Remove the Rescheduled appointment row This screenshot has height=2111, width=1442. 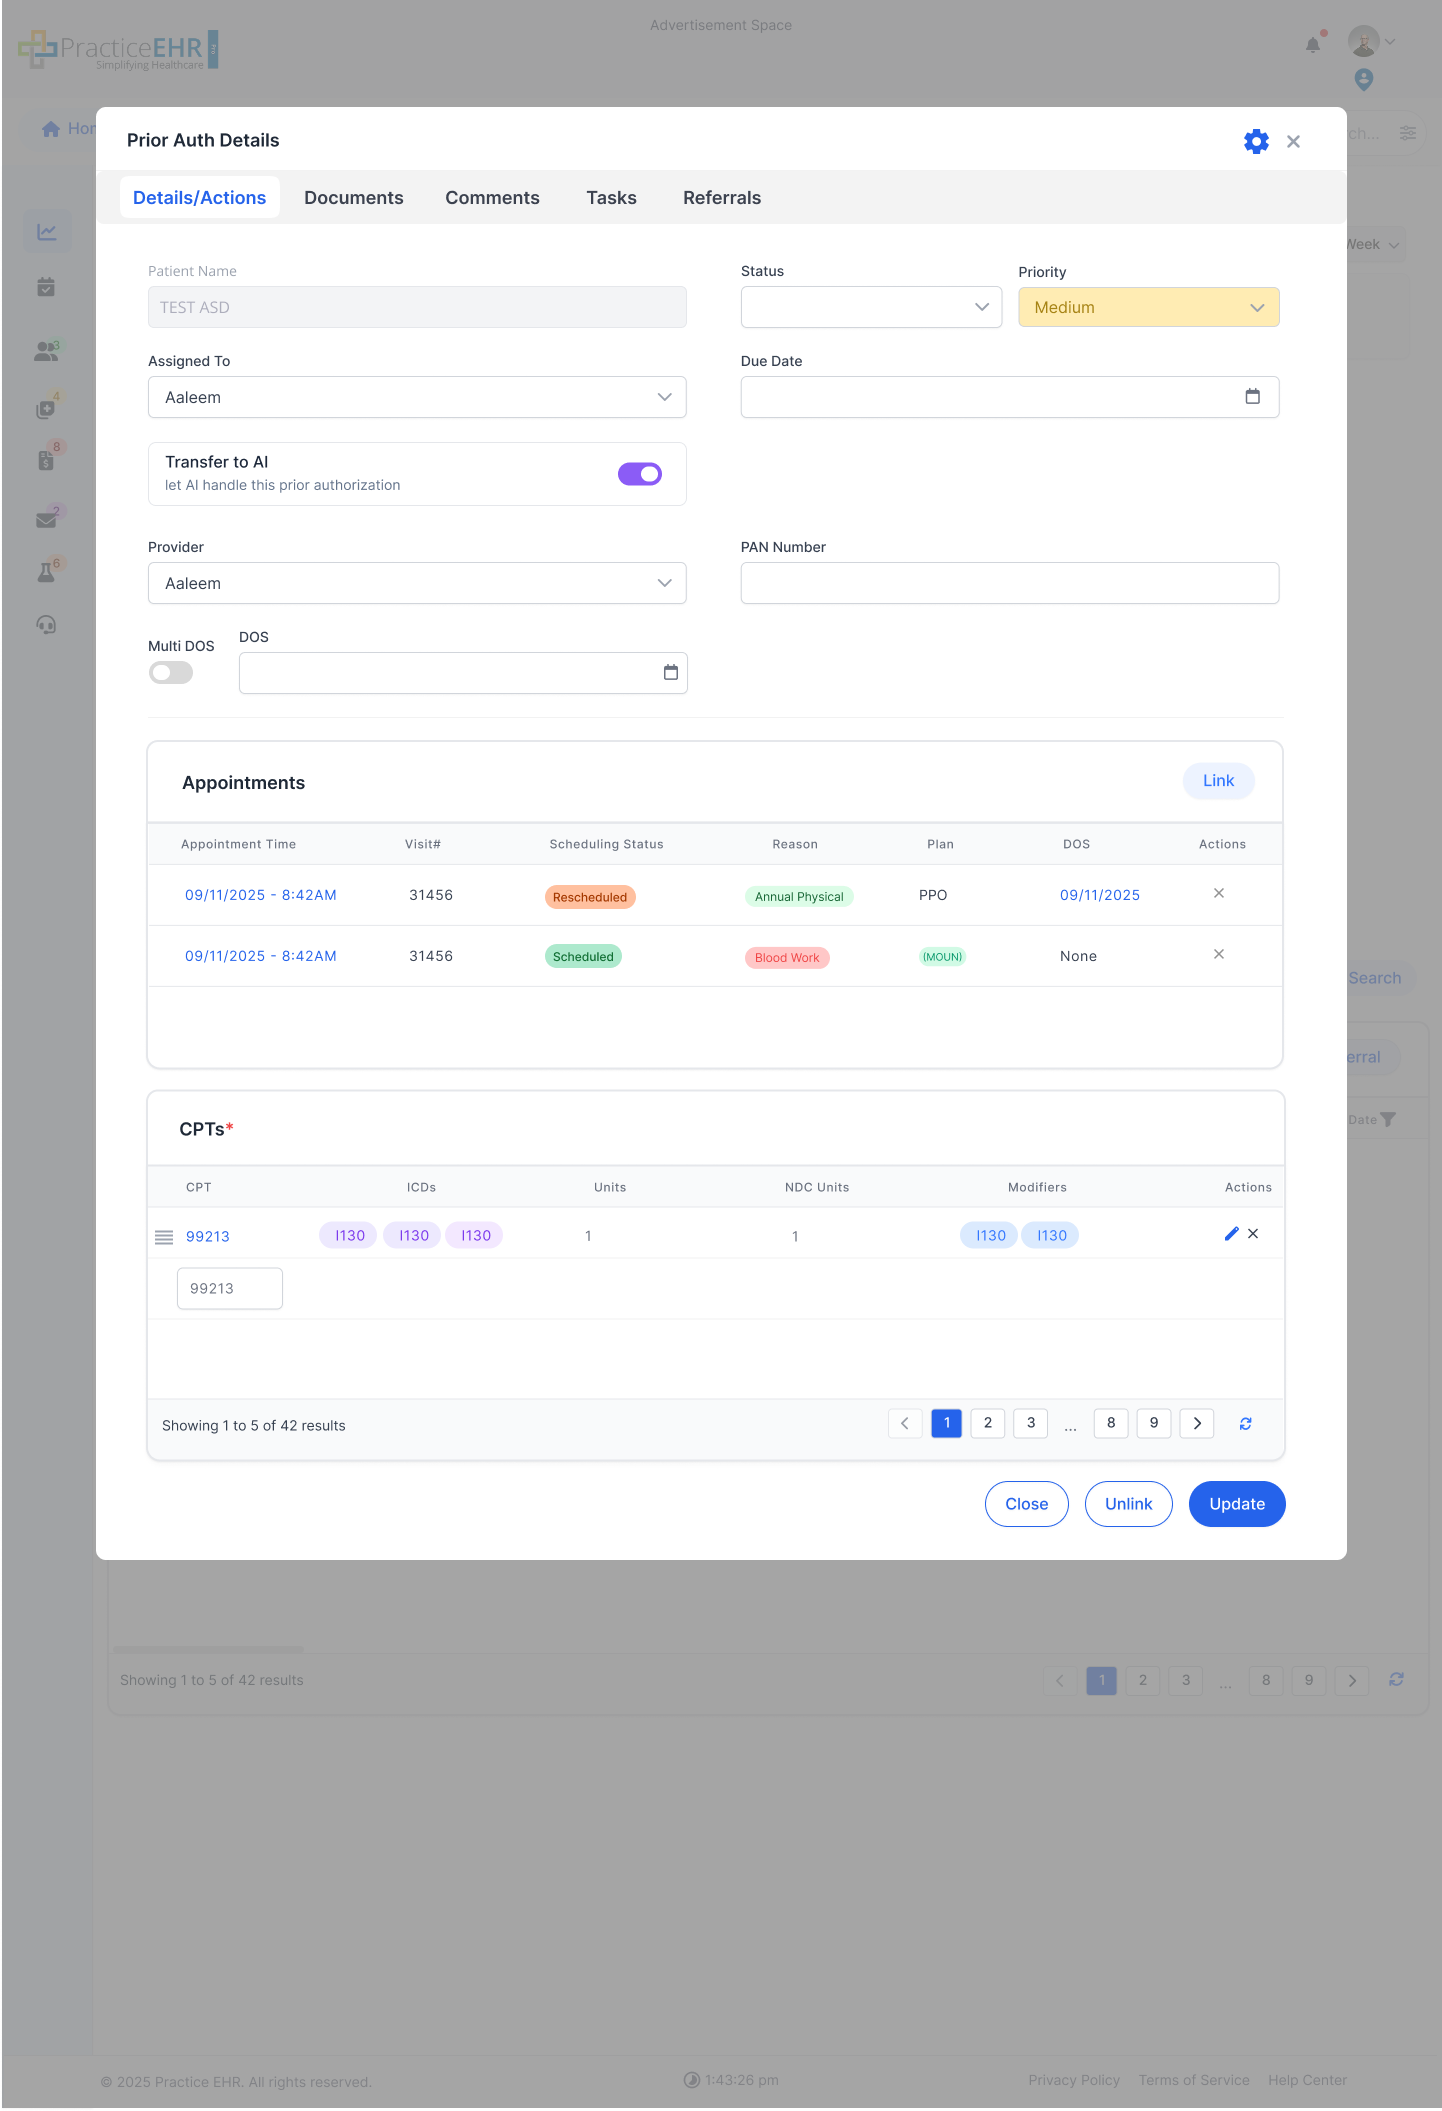click(x=1218, y=894)
